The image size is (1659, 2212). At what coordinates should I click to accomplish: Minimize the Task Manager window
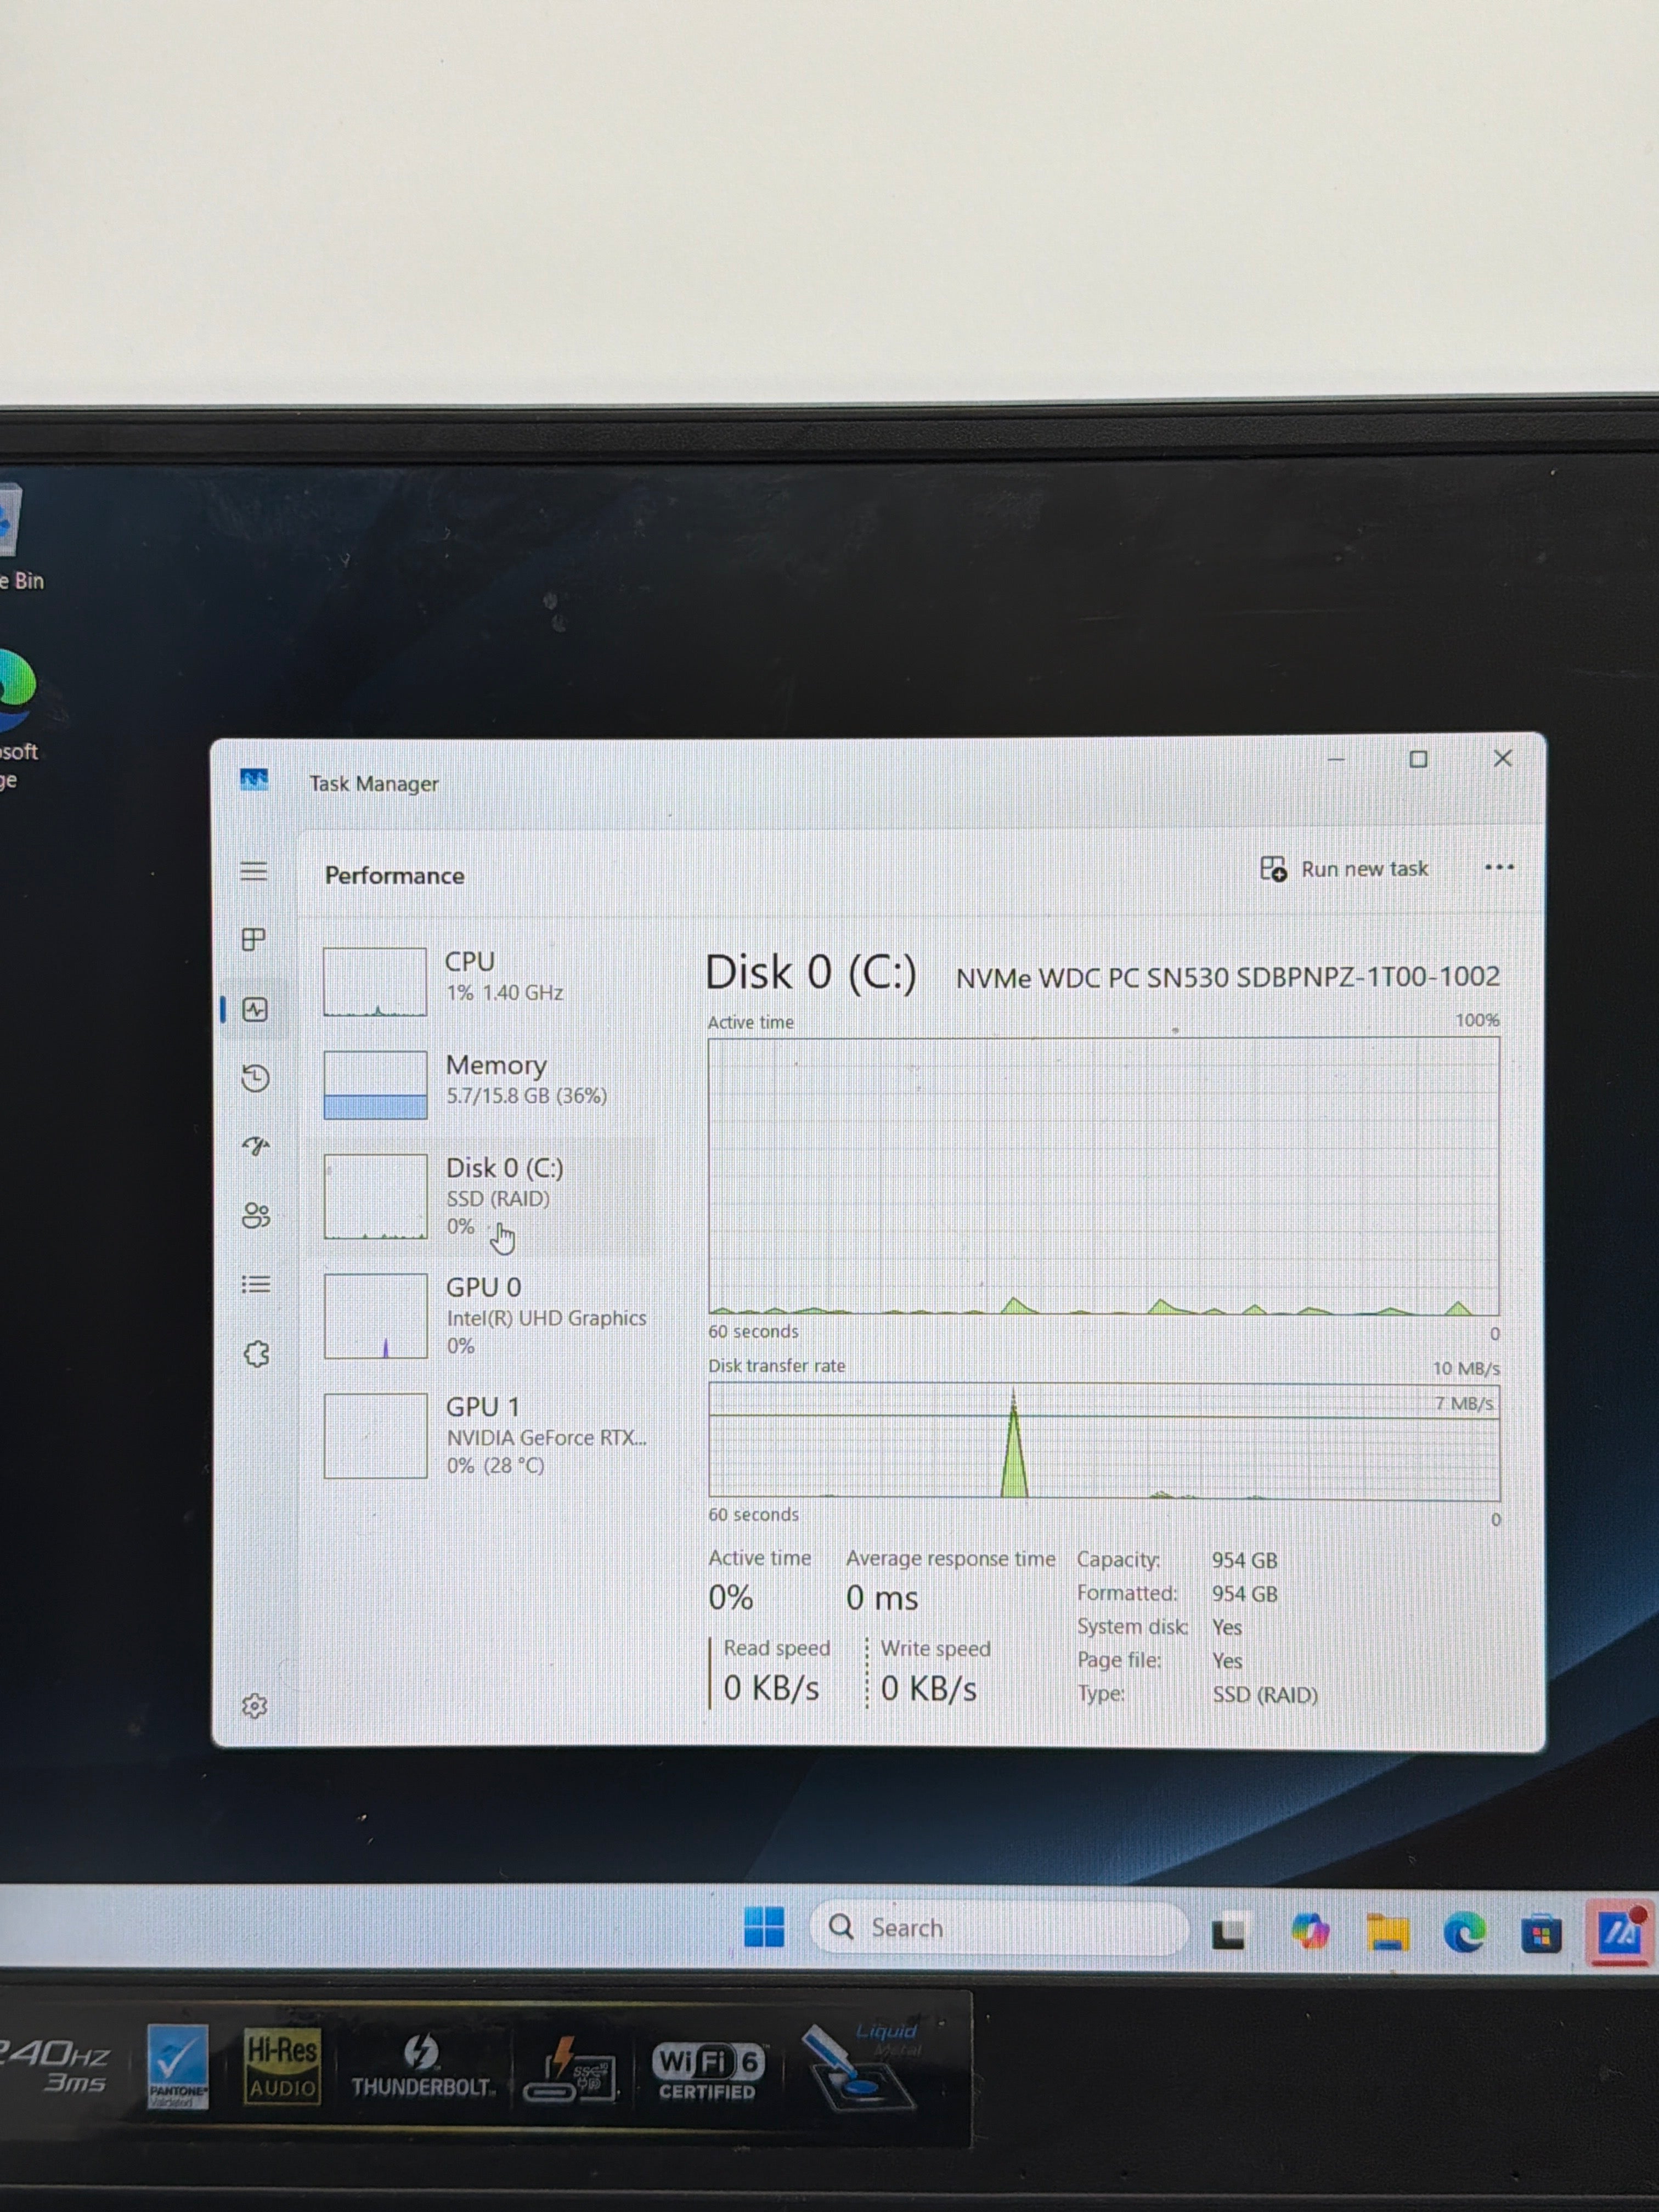pos(1335,759)
